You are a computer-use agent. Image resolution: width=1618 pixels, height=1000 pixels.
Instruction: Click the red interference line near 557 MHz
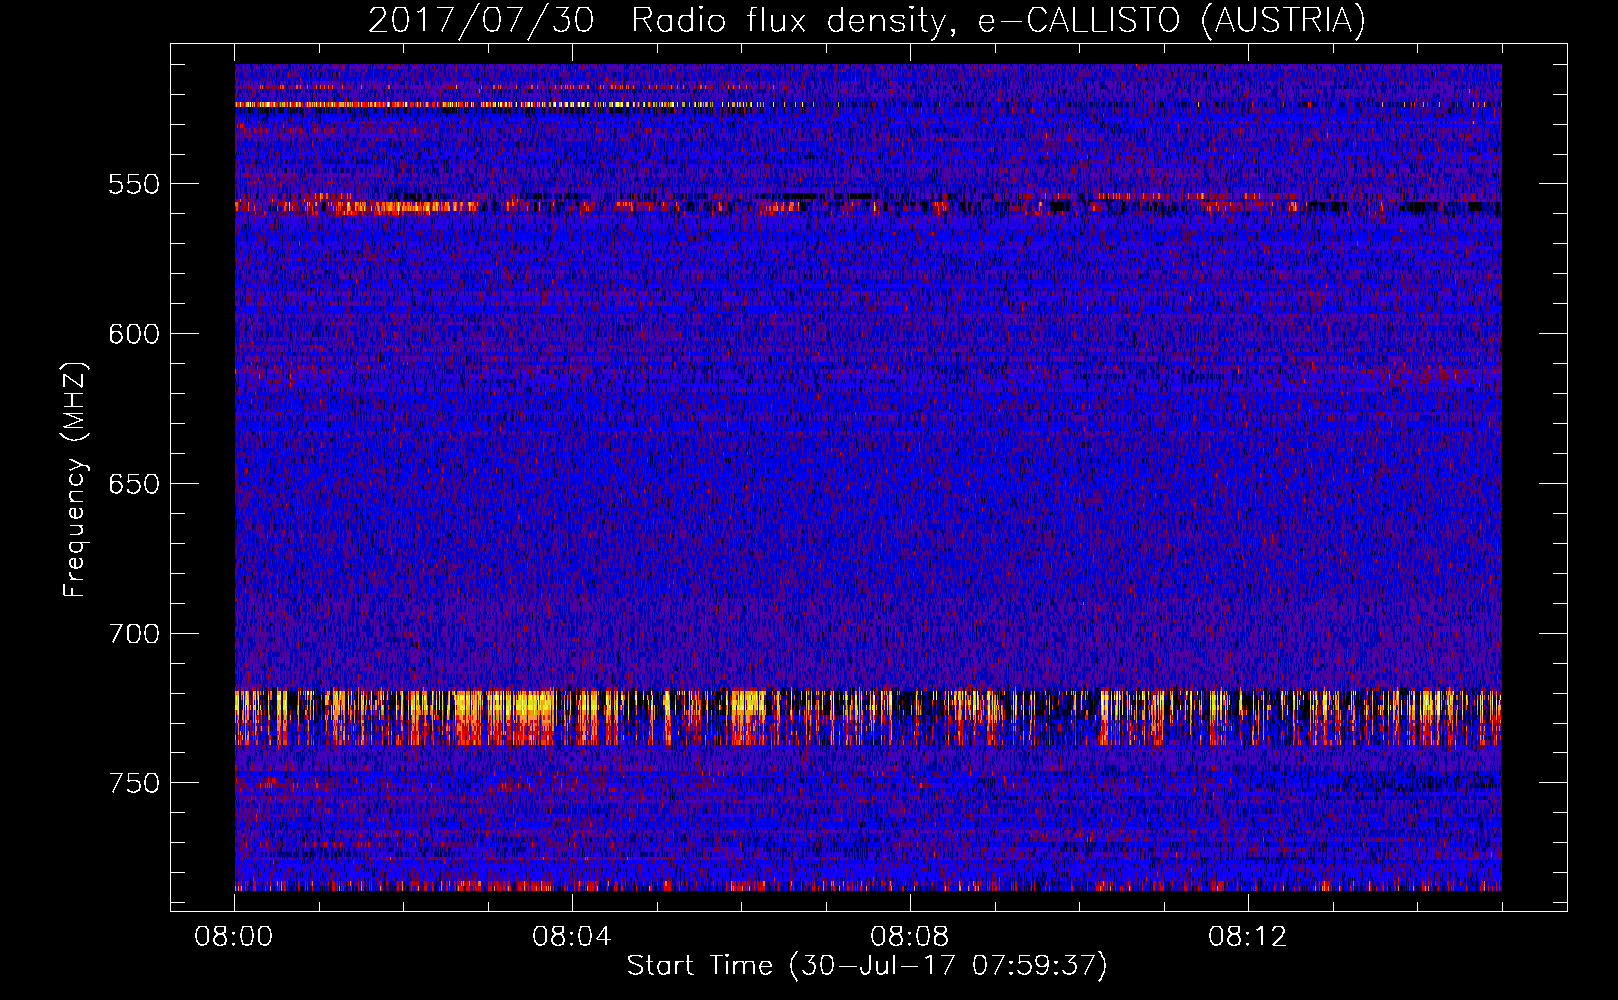click(868, 206)
